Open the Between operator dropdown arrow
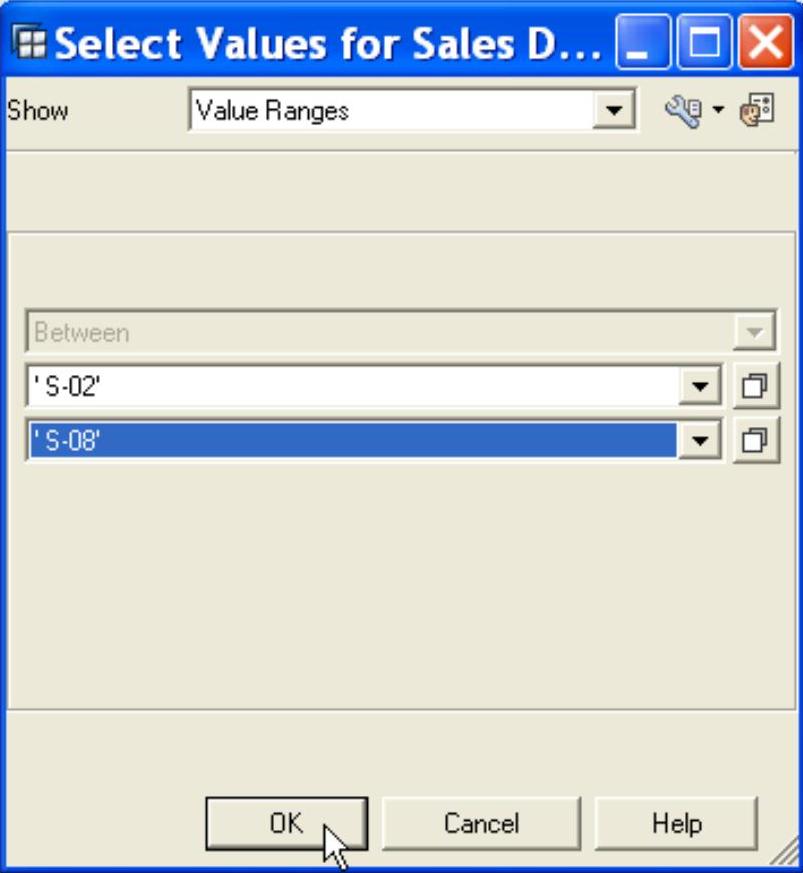 coord(756,332)
